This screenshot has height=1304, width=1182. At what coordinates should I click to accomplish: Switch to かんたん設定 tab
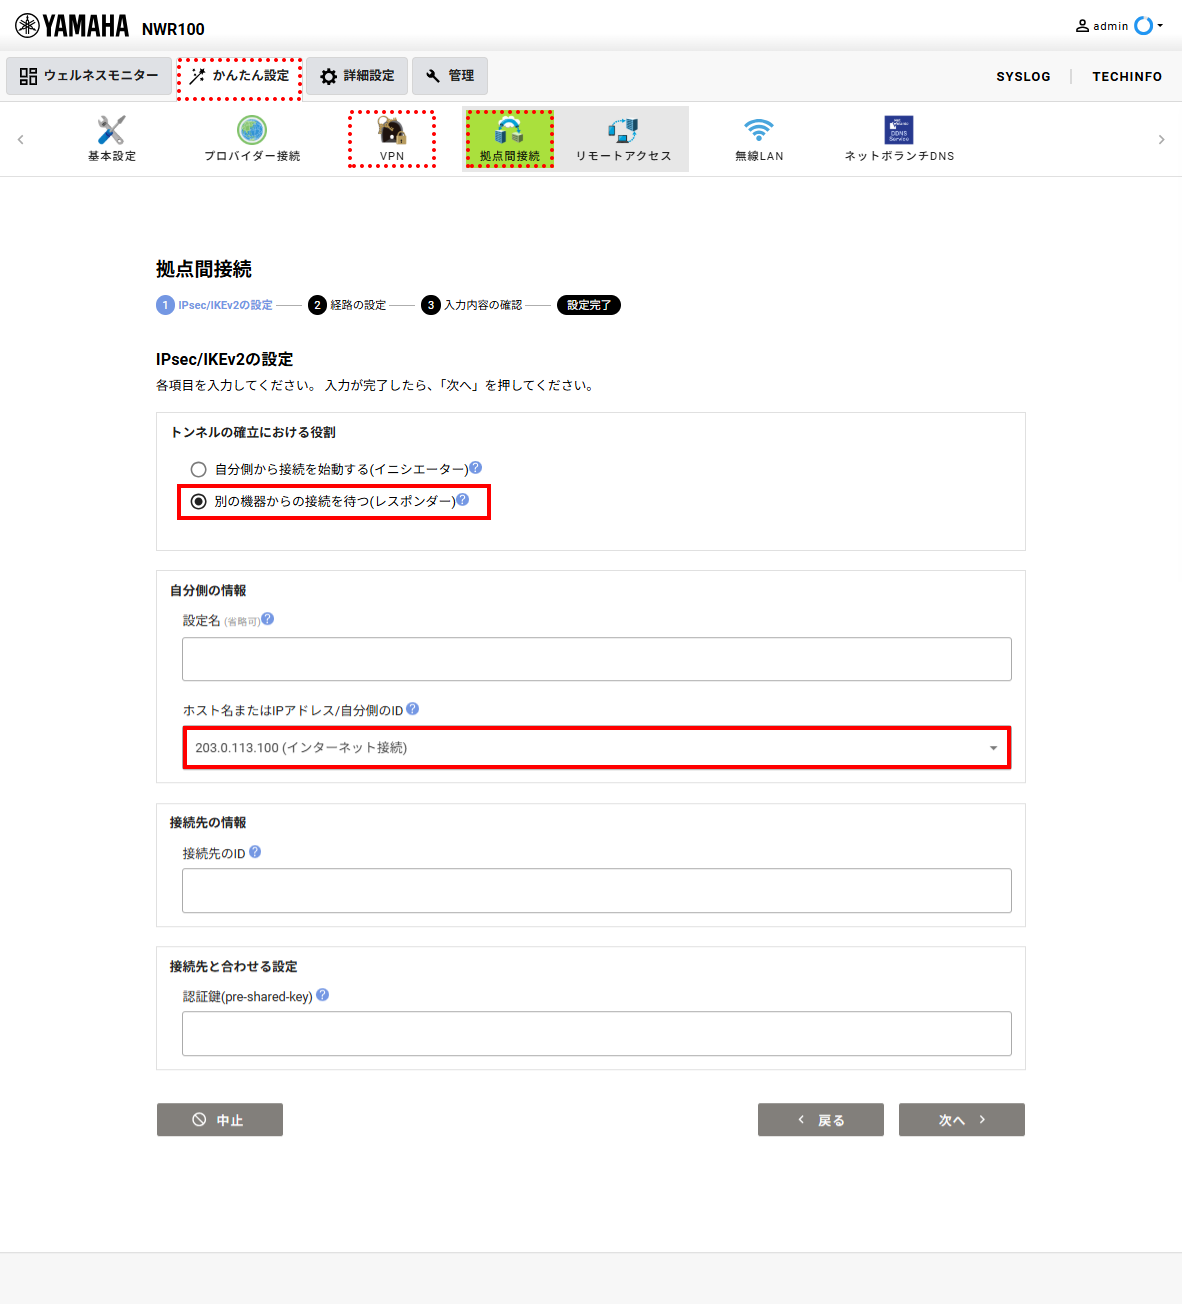[x=240, y=76]
